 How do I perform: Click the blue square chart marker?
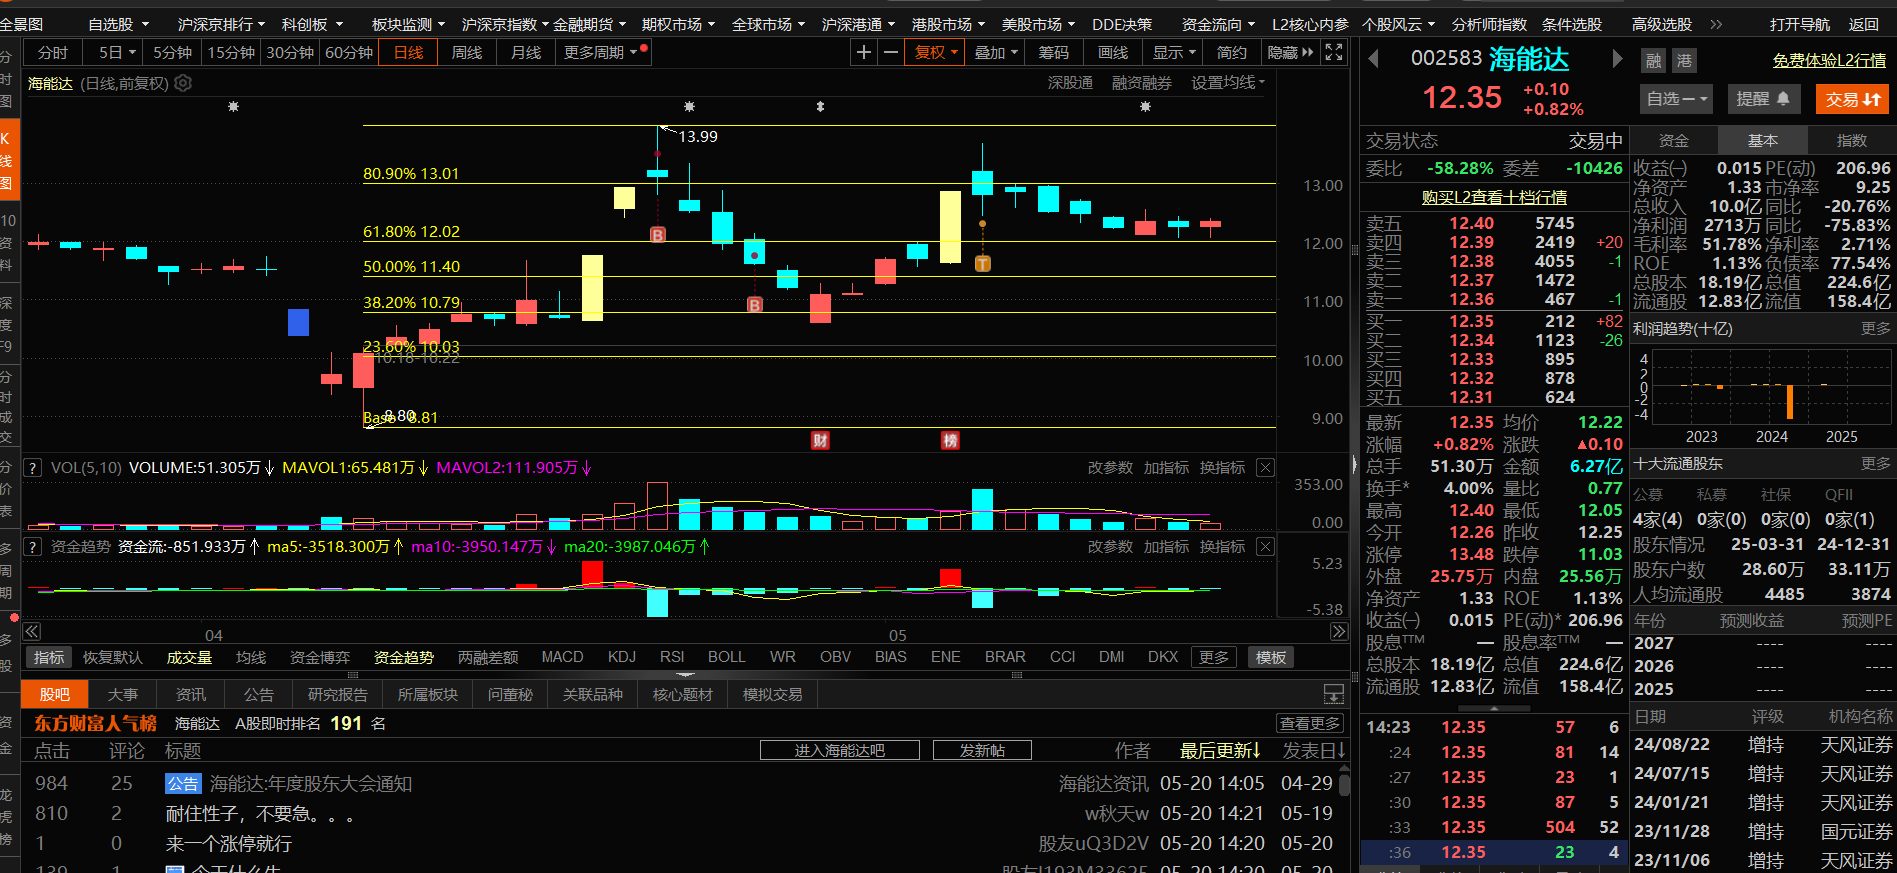coord(298,322)
